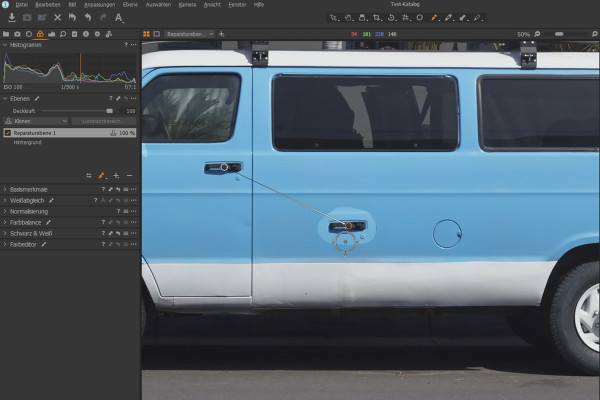Click the Undo arrow in top toolbar
Image resolution: width=600 pixels, height=400 pixels.
88,18
